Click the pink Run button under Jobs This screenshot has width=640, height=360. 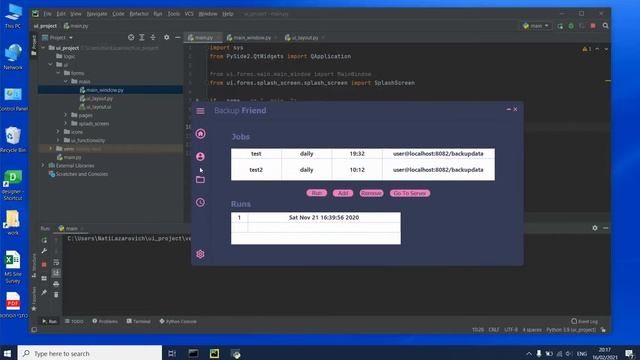point(316,193)
